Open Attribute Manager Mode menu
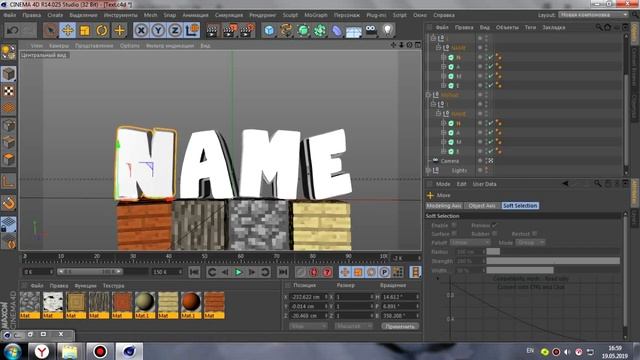Screen dimensions: 640x360 [442, 184]
